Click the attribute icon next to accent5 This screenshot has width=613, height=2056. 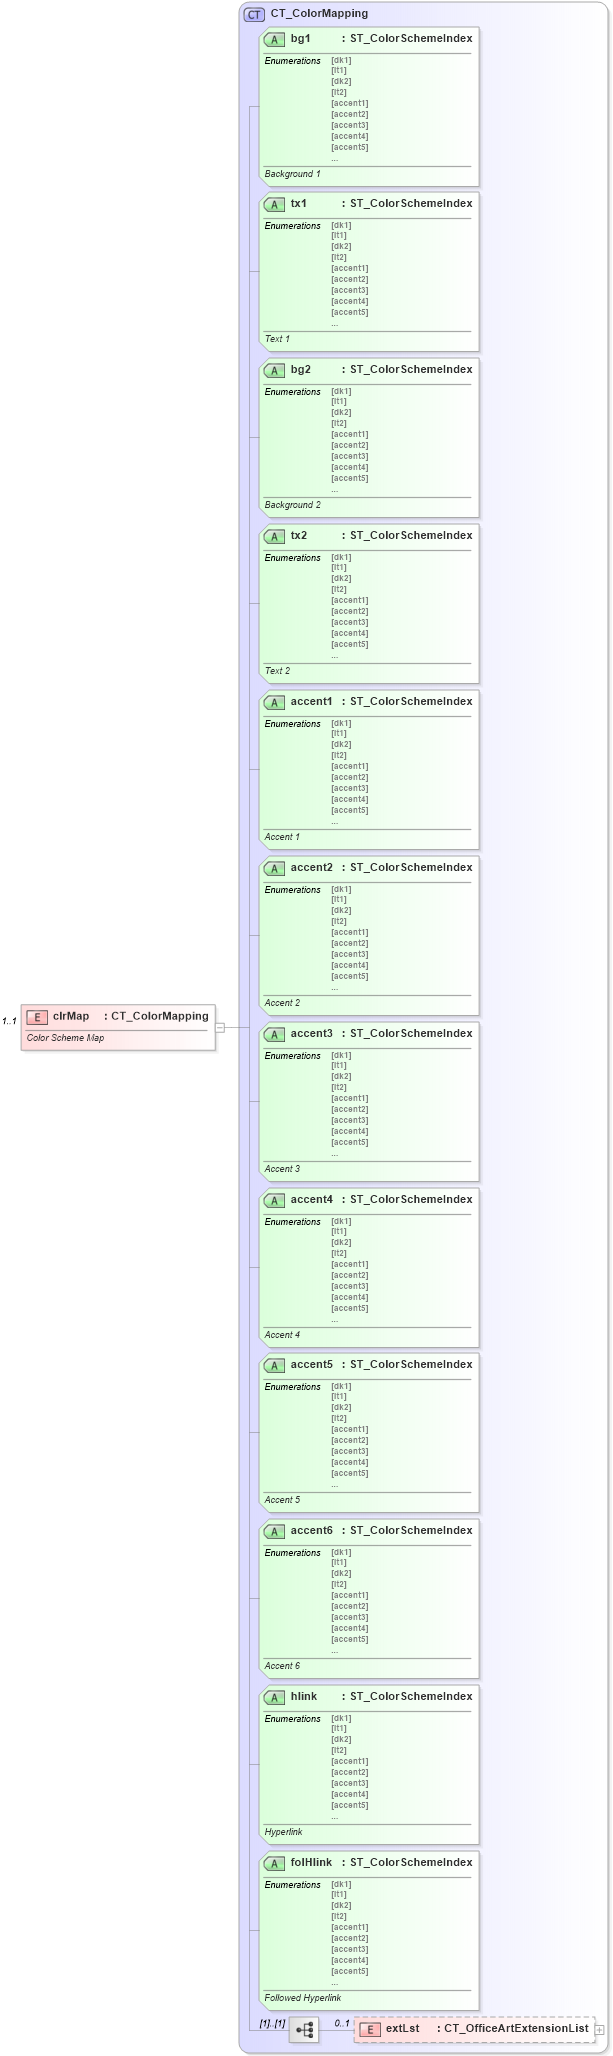[x=275, y=1365]
